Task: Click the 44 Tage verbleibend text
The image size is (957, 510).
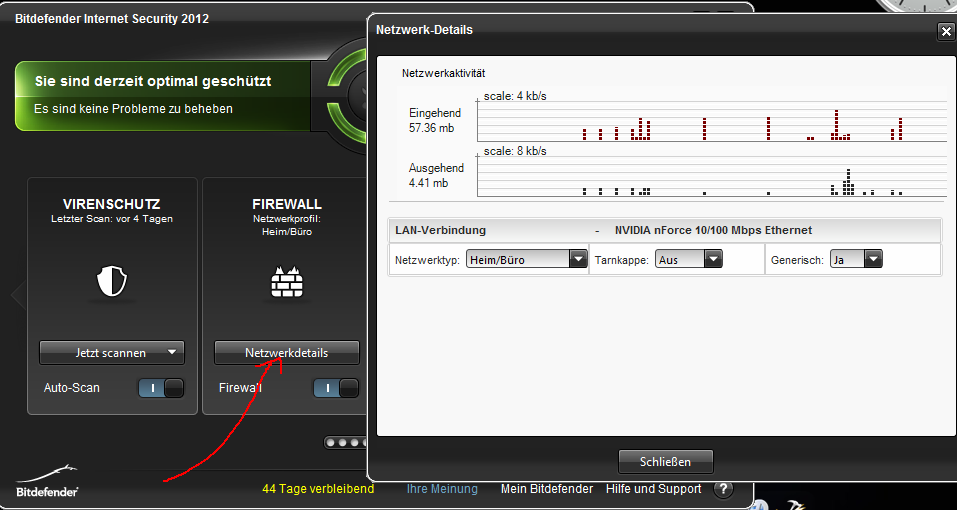Action: 318,489
